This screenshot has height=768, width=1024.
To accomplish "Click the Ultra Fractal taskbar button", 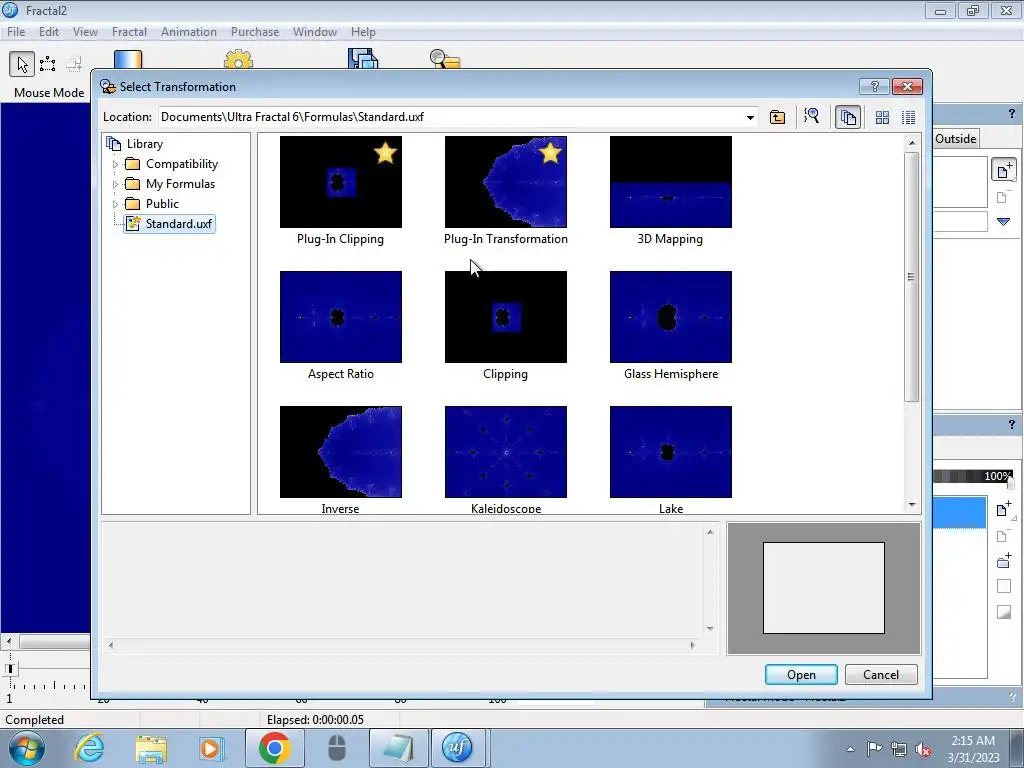I will click(x=457, y=748).
